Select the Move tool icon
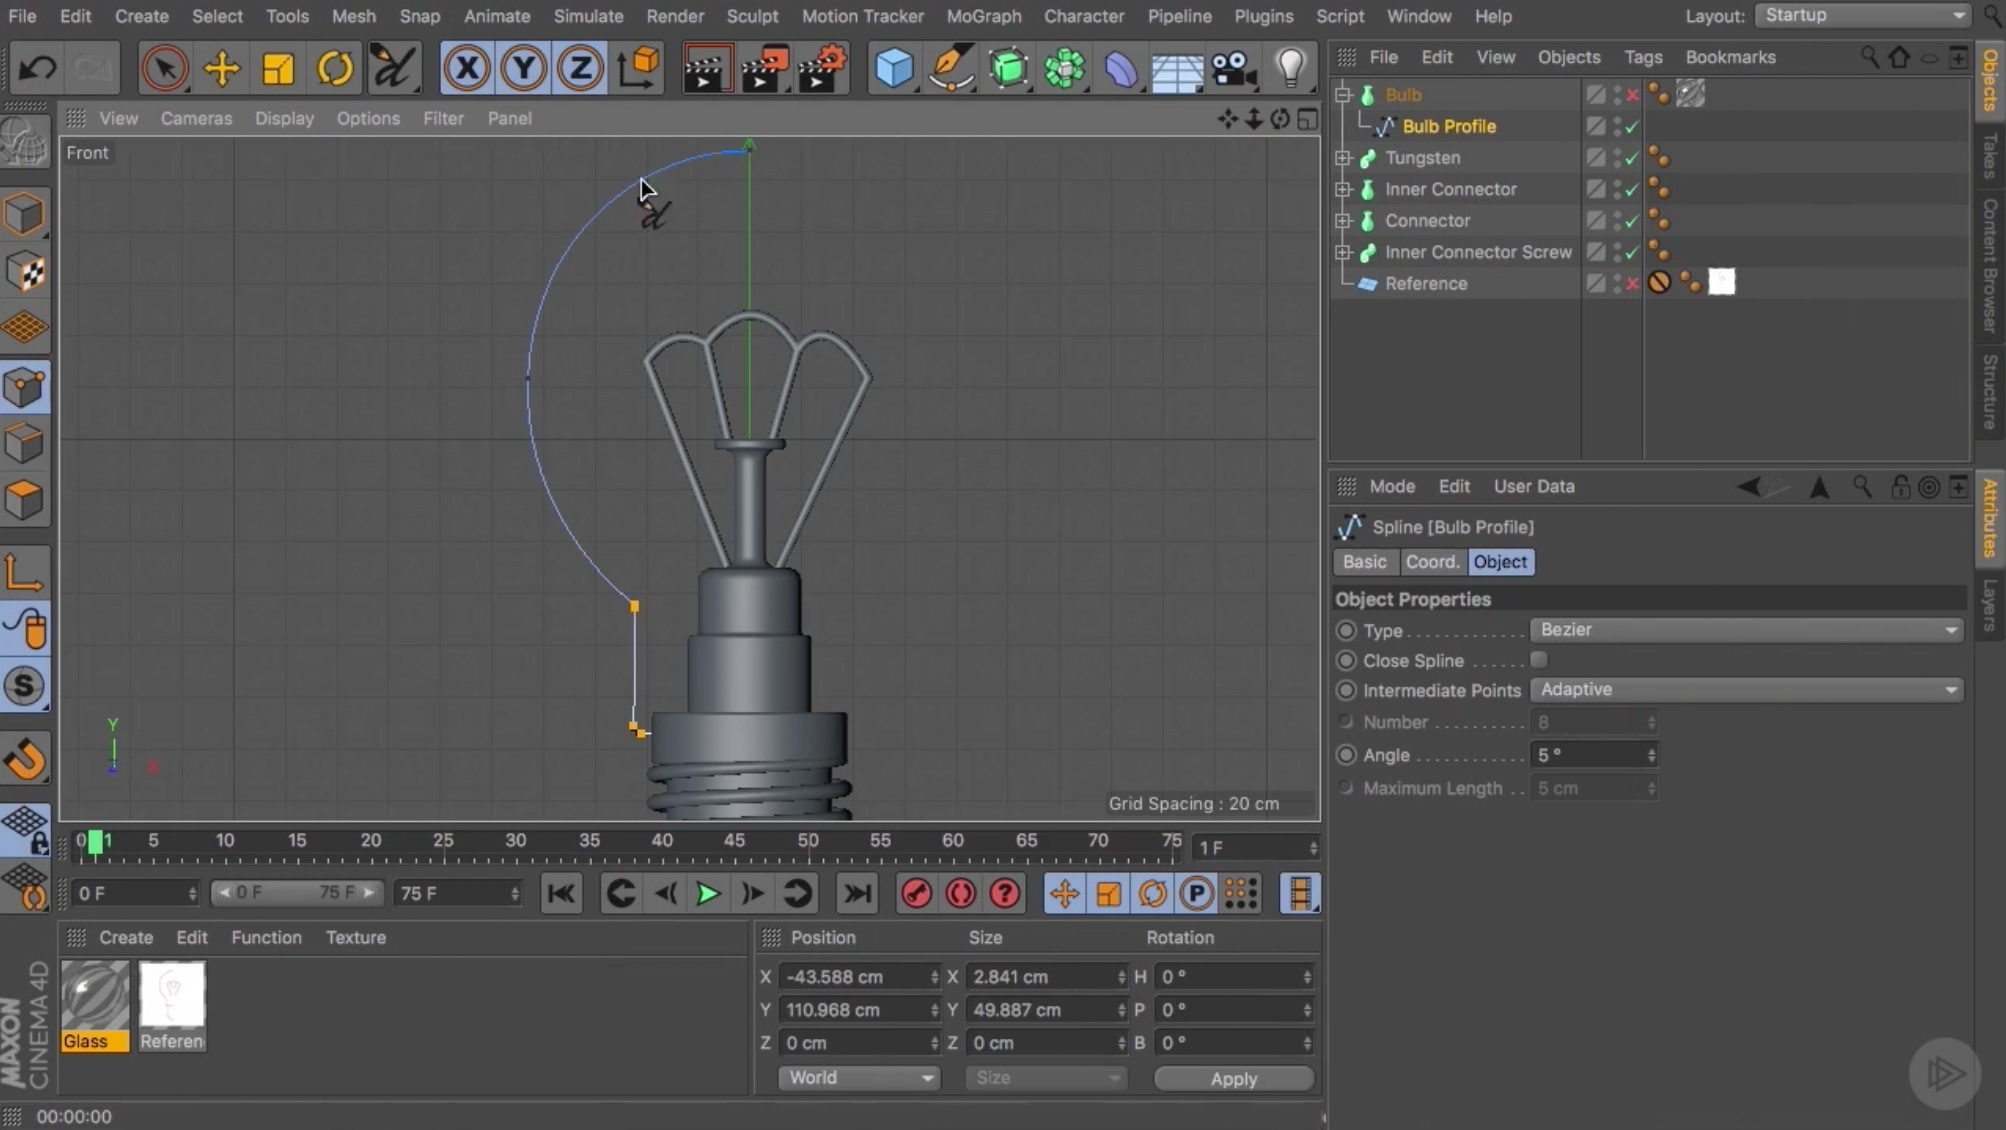2006x1130 pixels. coord(220,68)
